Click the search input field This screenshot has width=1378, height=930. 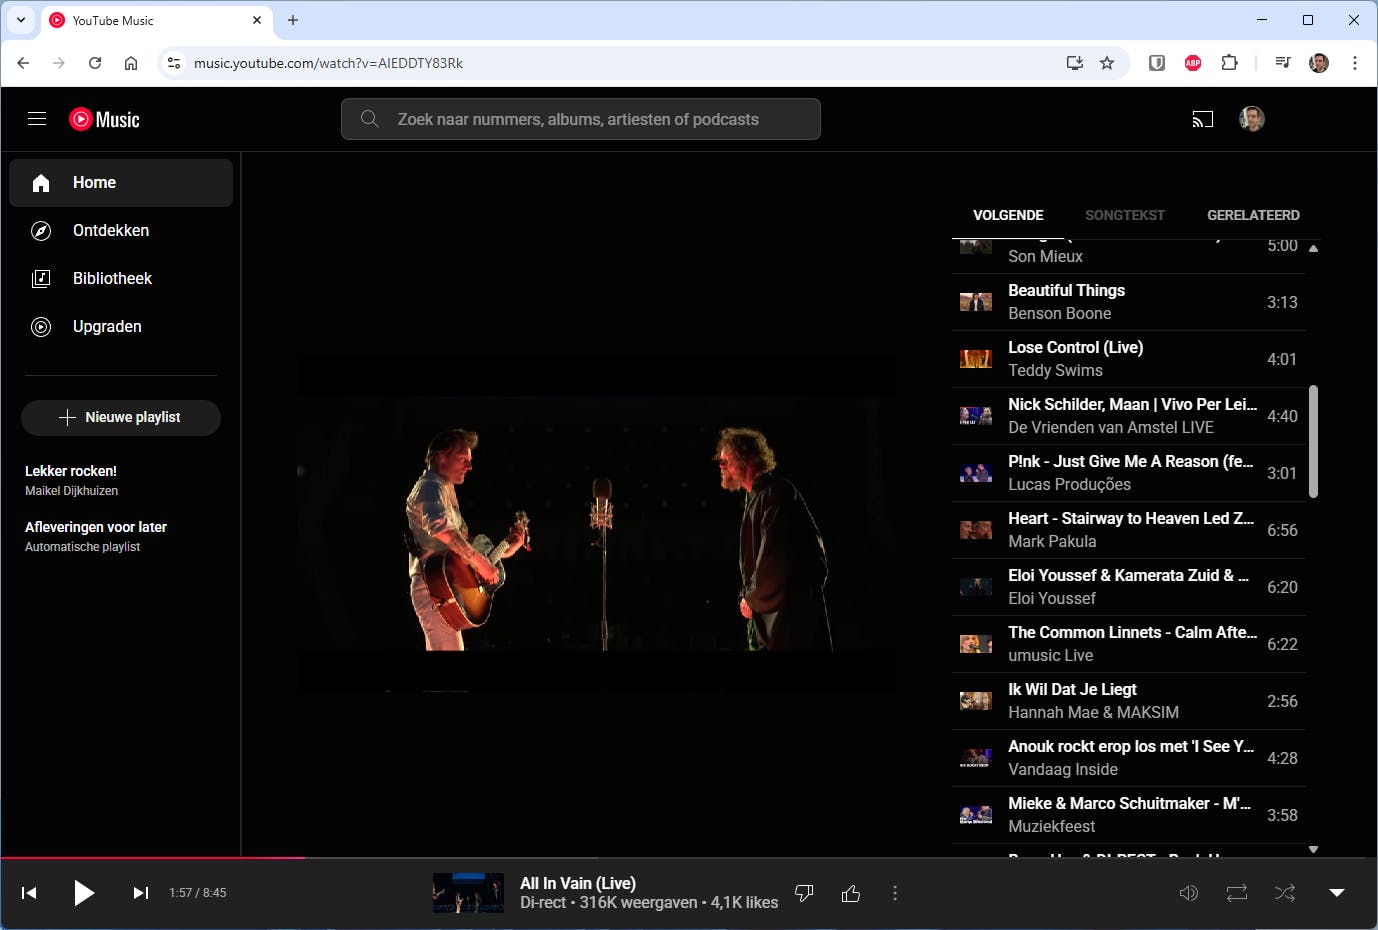point(580,118)
